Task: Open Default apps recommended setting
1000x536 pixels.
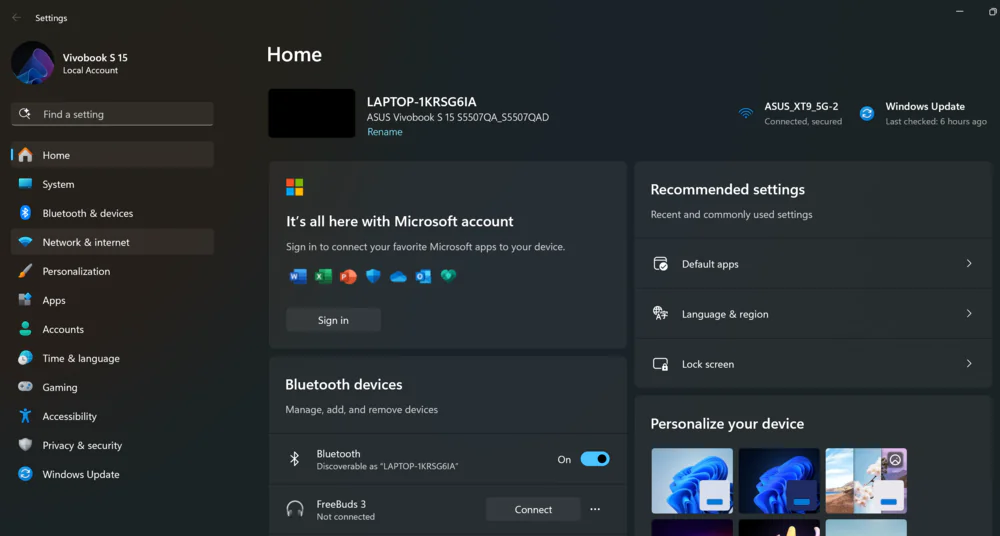Action: pyautogui.click(x=813, y=264)
